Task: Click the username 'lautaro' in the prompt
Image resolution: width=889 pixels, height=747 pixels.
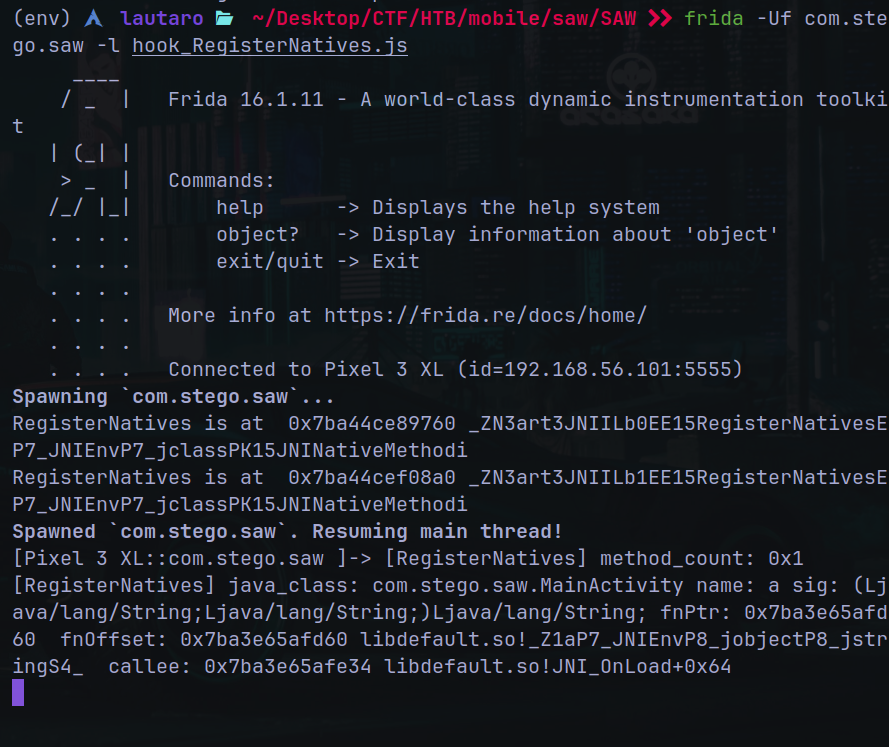Action: (162, 19)
